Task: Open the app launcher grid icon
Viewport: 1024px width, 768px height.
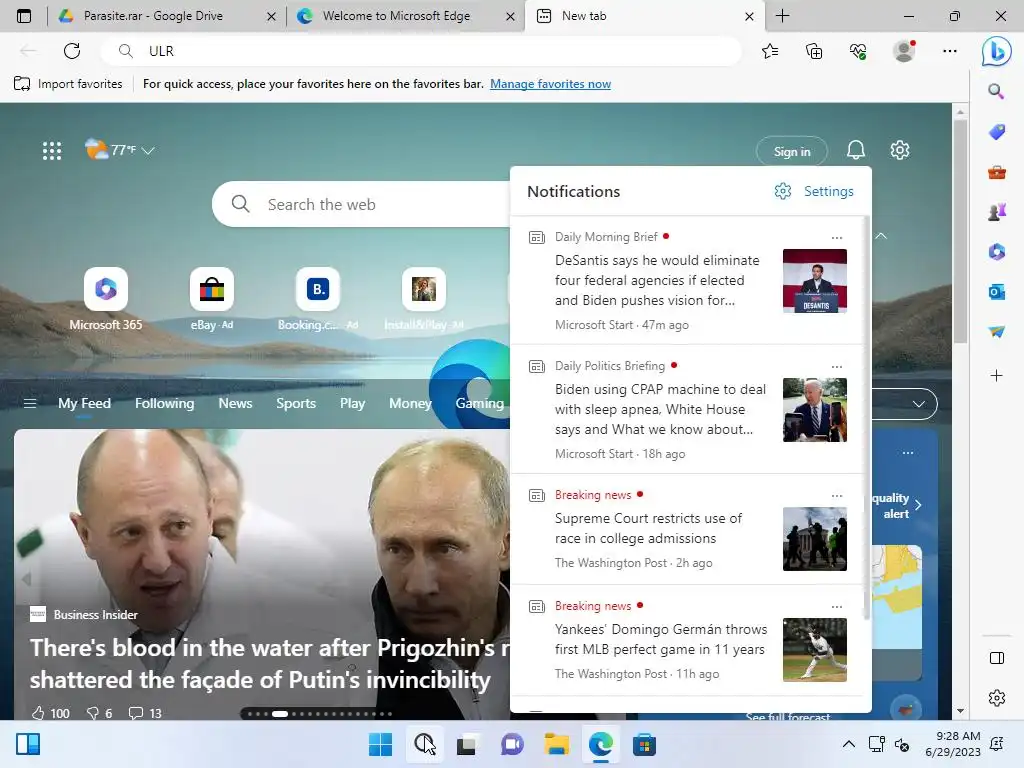Action: point(52,151)
